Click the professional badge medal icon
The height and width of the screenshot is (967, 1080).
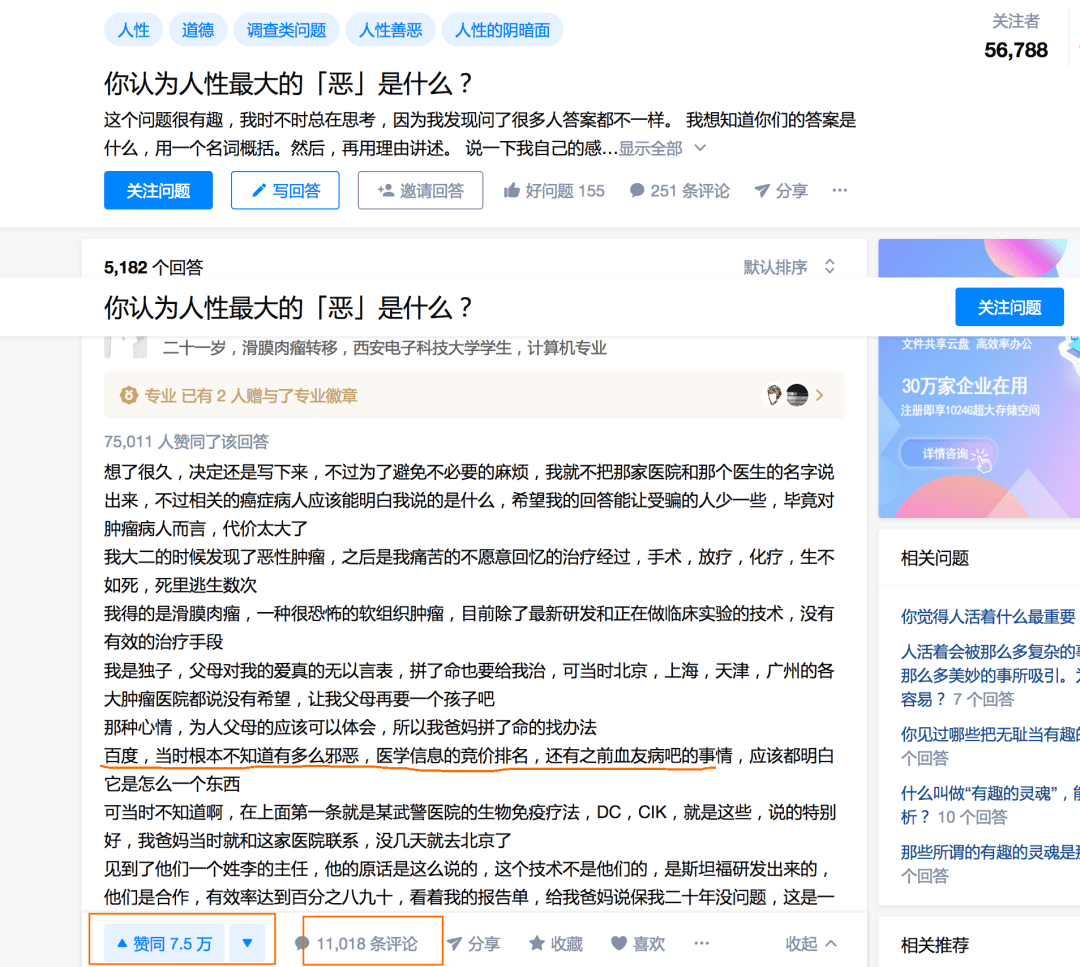tap(129, 395)
